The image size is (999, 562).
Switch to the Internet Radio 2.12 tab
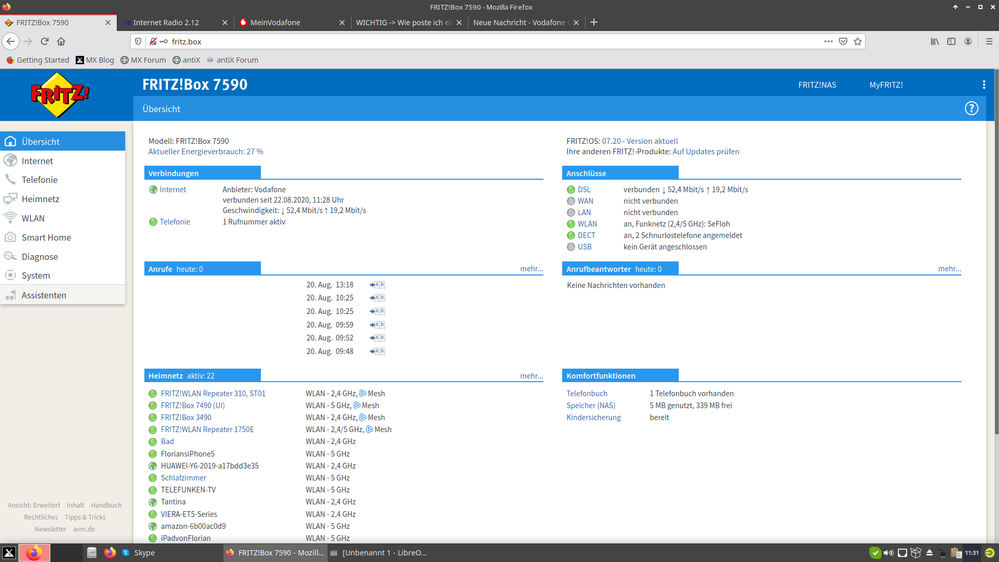(176, 22)
